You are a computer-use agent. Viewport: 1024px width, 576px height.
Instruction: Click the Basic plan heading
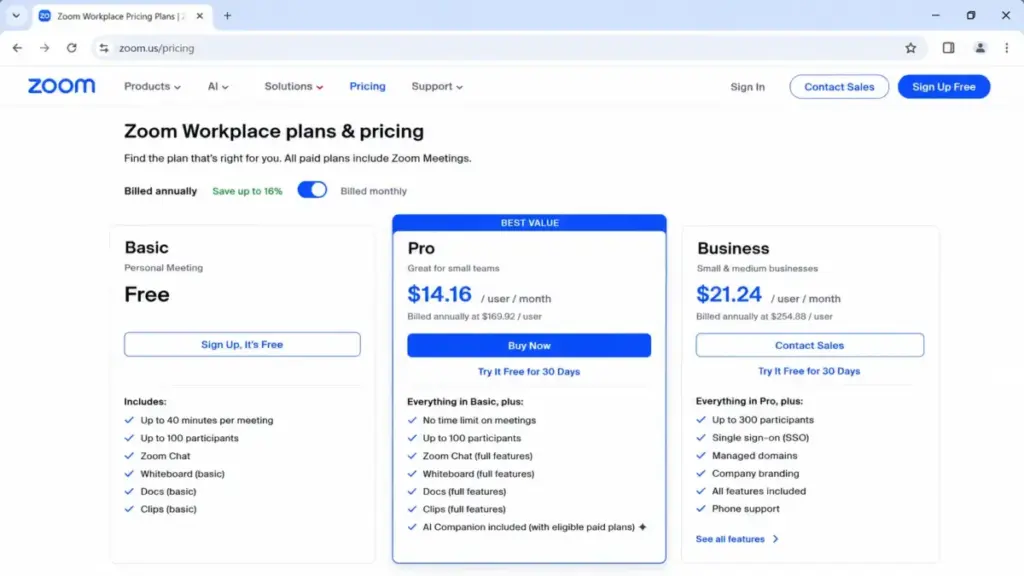point(146,248)
